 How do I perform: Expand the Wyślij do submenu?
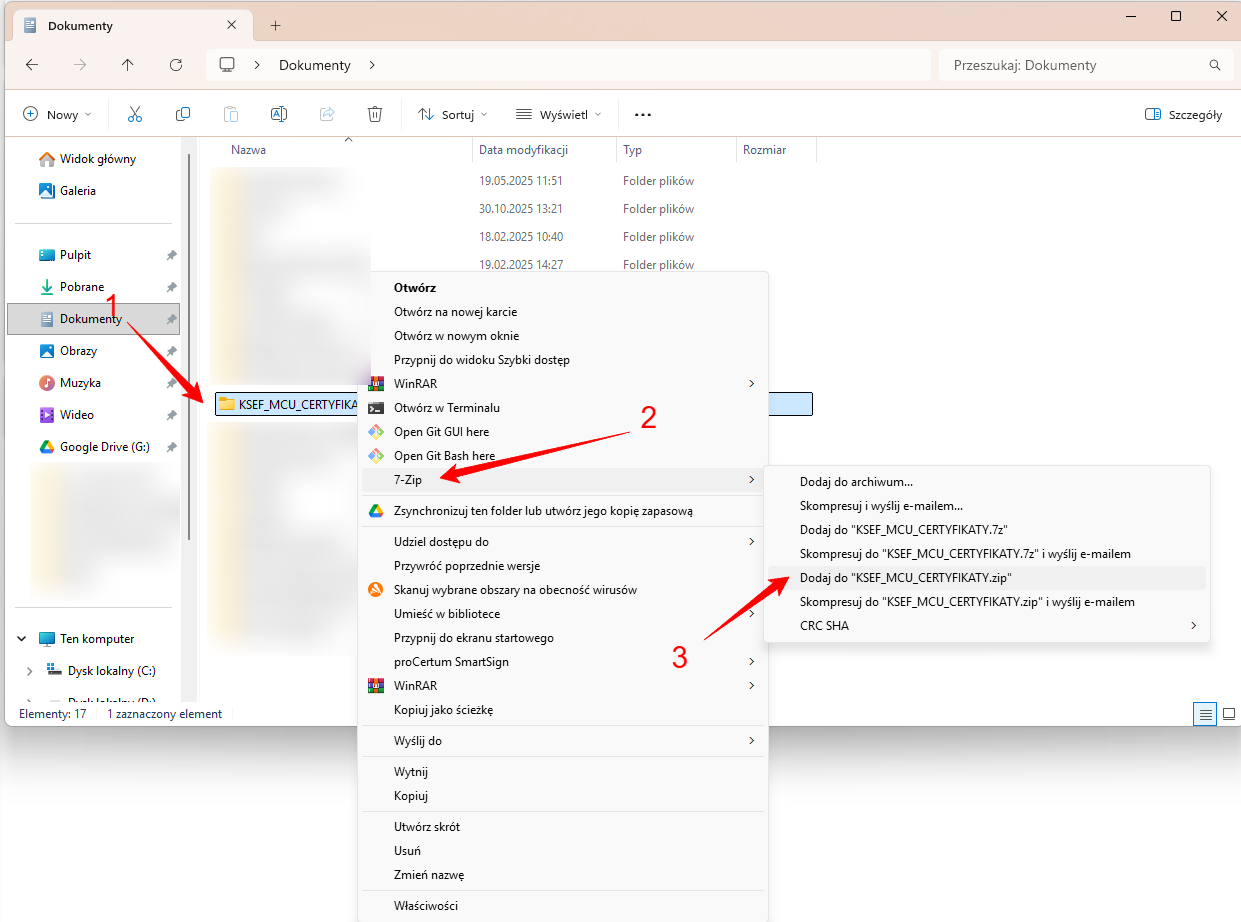[x=752, y=741]
